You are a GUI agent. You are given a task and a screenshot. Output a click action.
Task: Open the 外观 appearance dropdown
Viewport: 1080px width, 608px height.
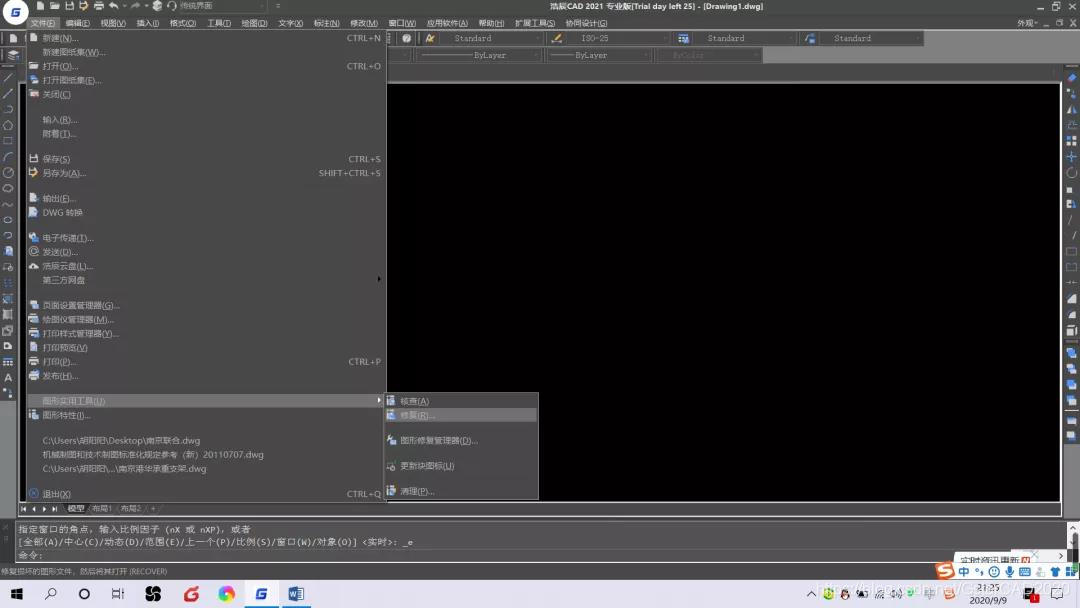pyautogui.click(x=1027, y=23)
